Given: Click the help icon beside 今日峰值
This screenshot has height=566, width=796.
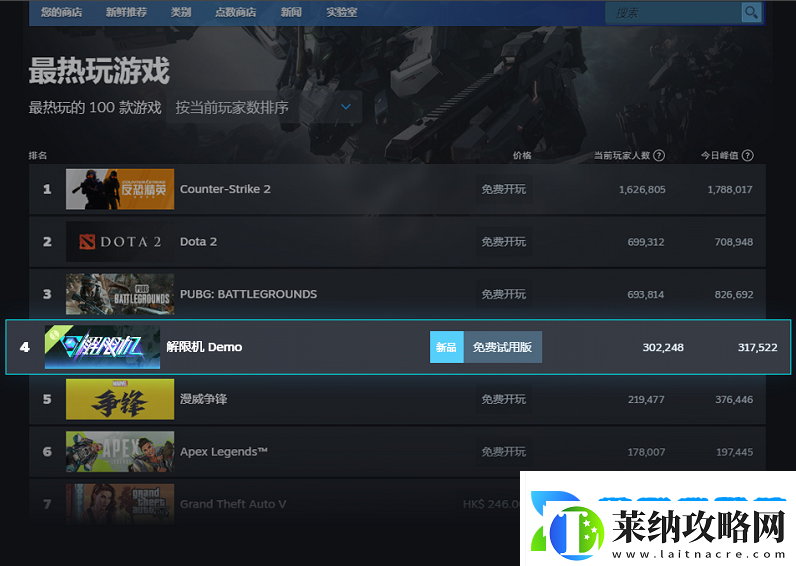Looking at the screenshot, I should coord(747,155).
